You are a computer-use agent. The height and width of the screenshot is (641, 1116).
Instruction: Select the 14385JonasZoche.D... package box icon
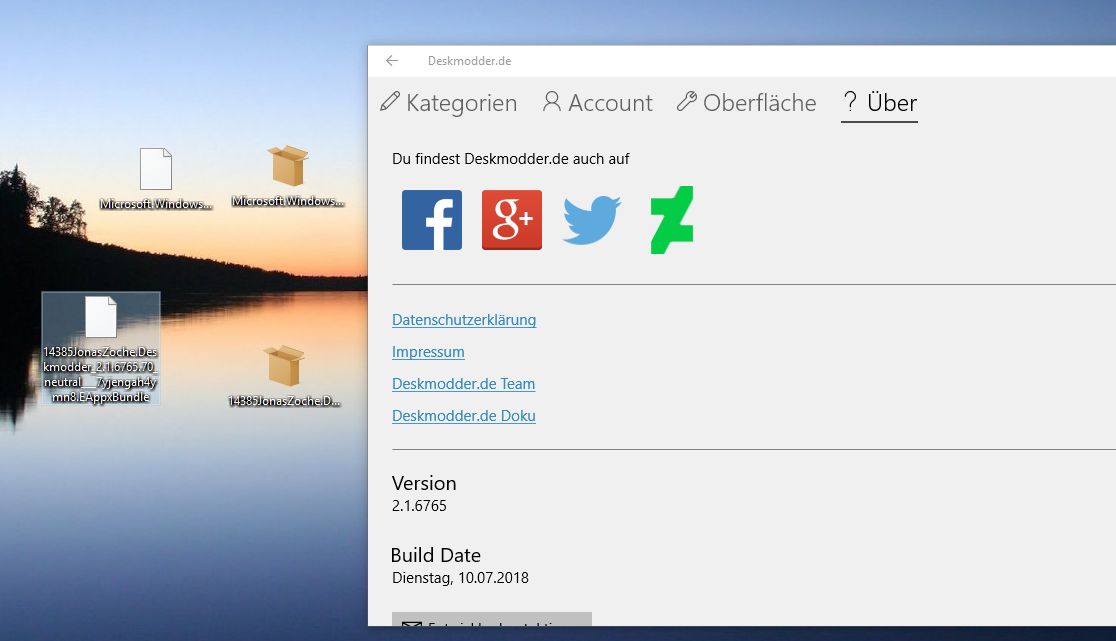[284, 376]
